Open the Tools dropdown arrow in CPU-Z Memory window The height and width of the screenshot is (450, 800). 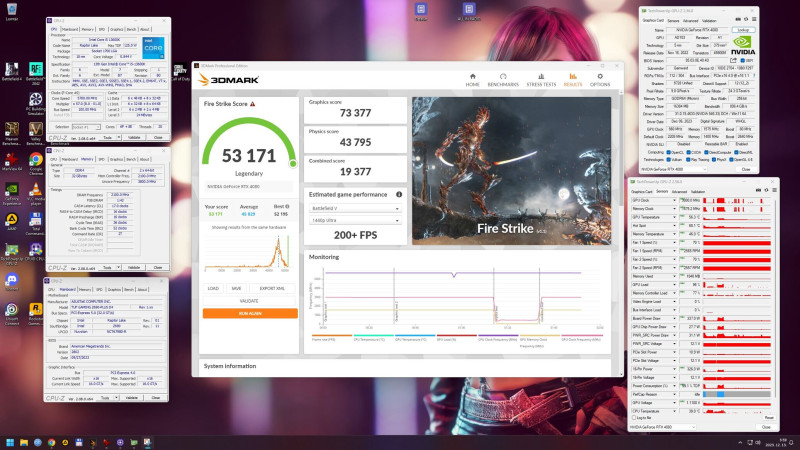click(118, 267)
